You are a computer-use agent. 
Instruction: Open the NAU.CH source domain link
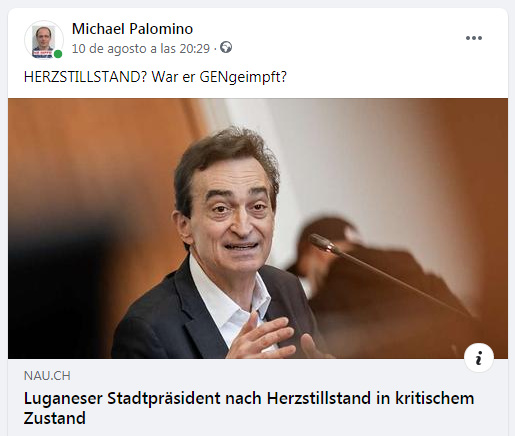click(47, 376)
